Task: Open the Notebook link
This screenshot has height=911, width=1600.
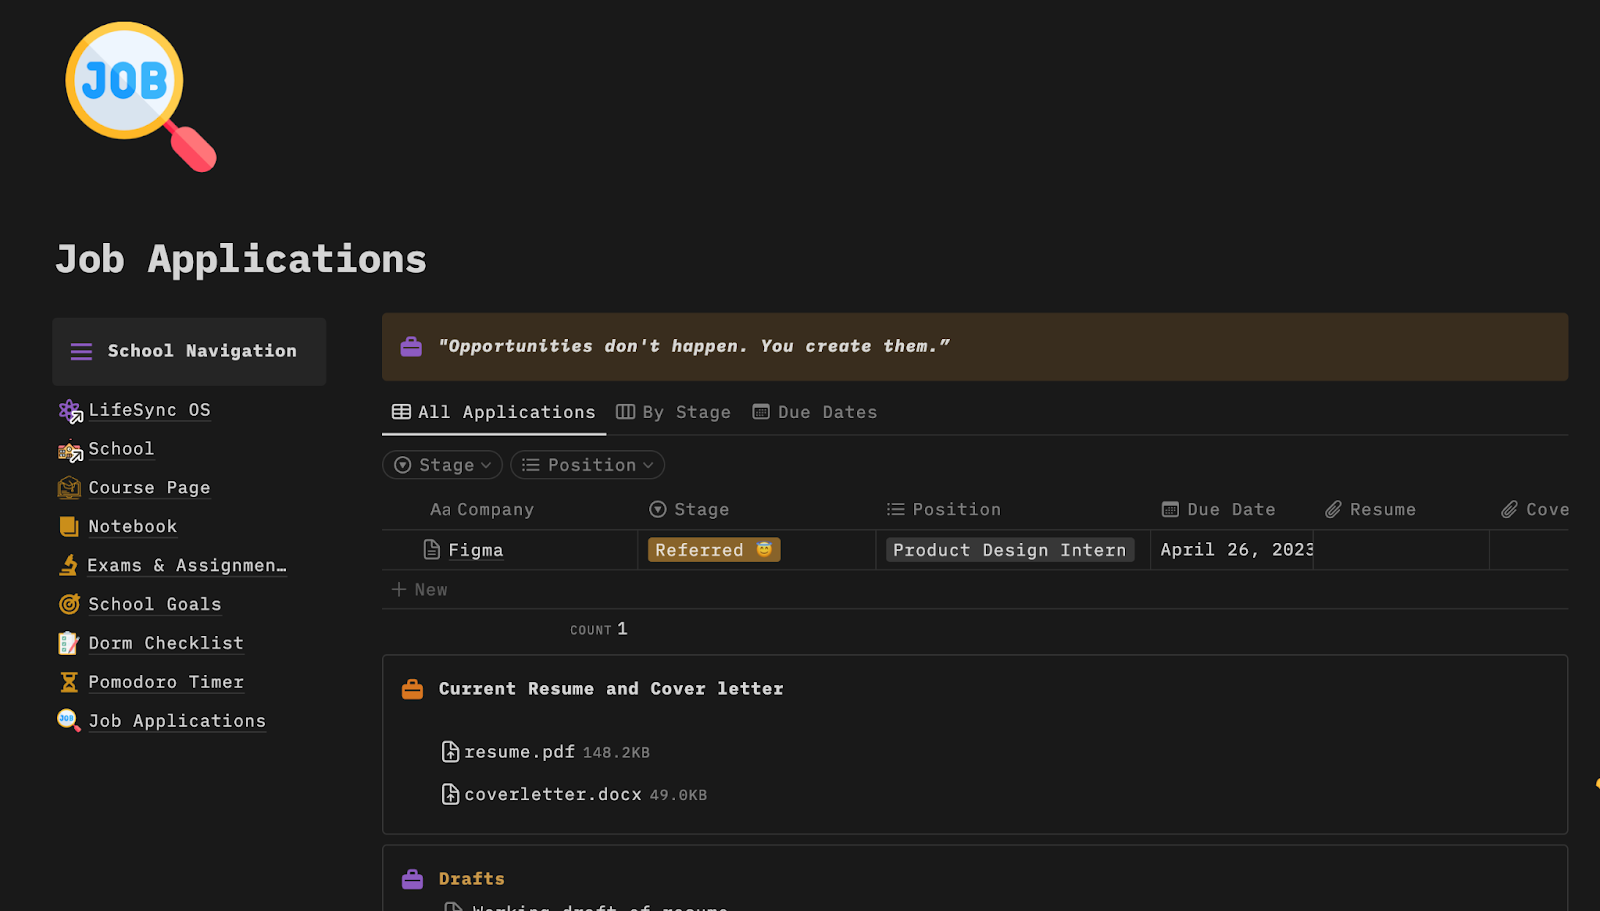Action: coord(132,527)
